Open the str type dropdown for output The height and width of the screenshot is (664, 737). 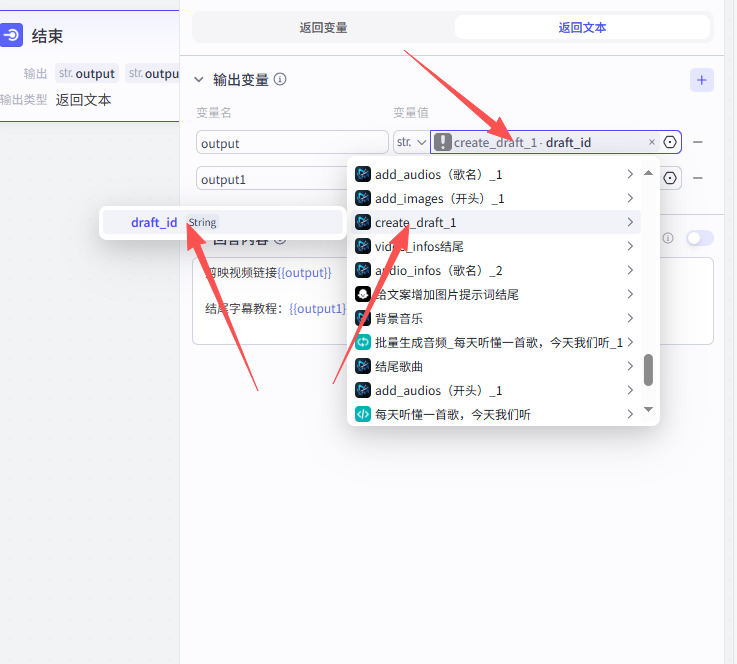click(x=410, y=142)
